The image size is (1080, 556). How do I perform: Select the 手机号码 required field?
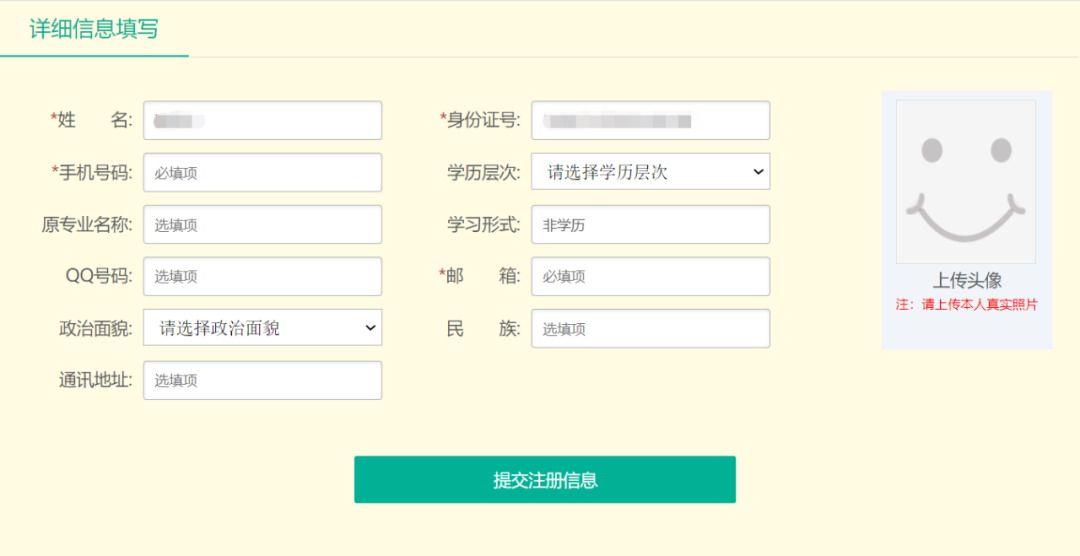(x=262, y=172)
